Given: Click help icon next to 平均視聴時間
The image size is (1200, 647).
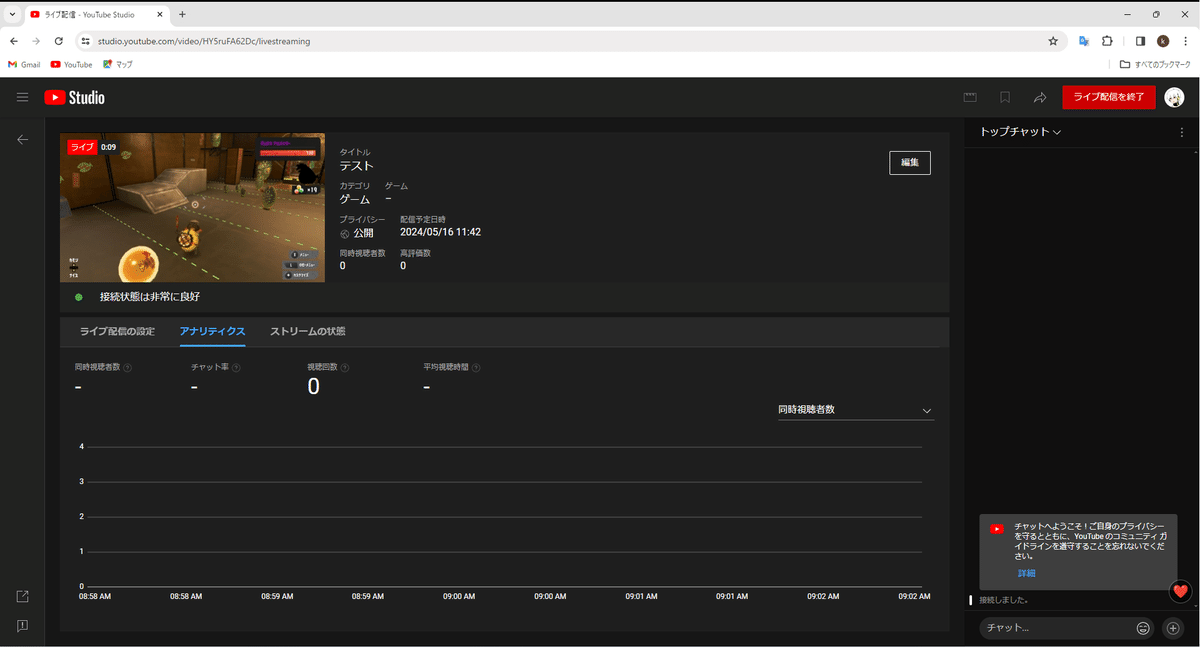Looking at the screenshot, I should 476,367.
